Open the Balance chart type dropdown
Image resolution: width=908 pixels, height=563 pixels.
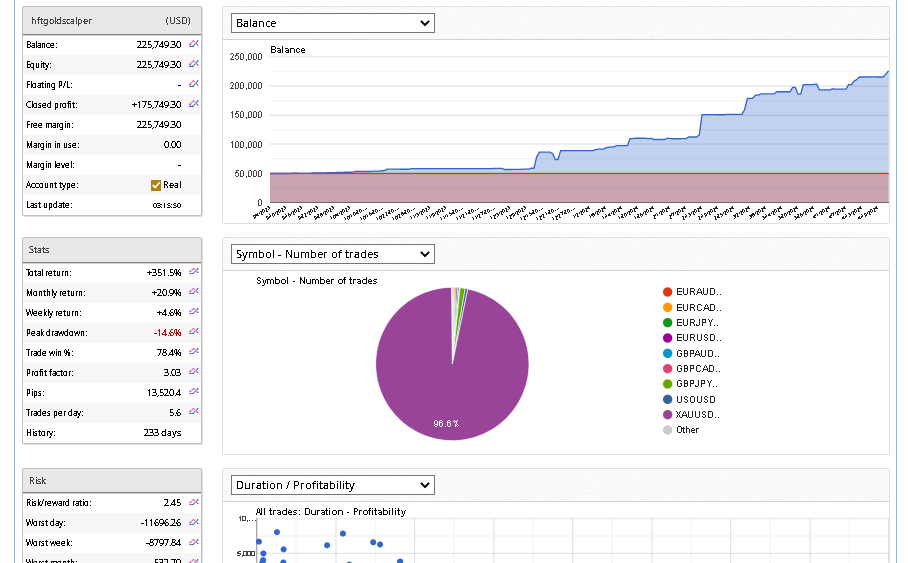click(332, 23)
